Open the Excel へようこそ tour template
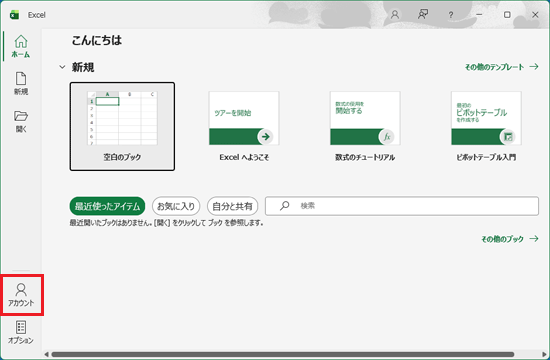Screen dimensions: 550x360 tap(244, 126)
